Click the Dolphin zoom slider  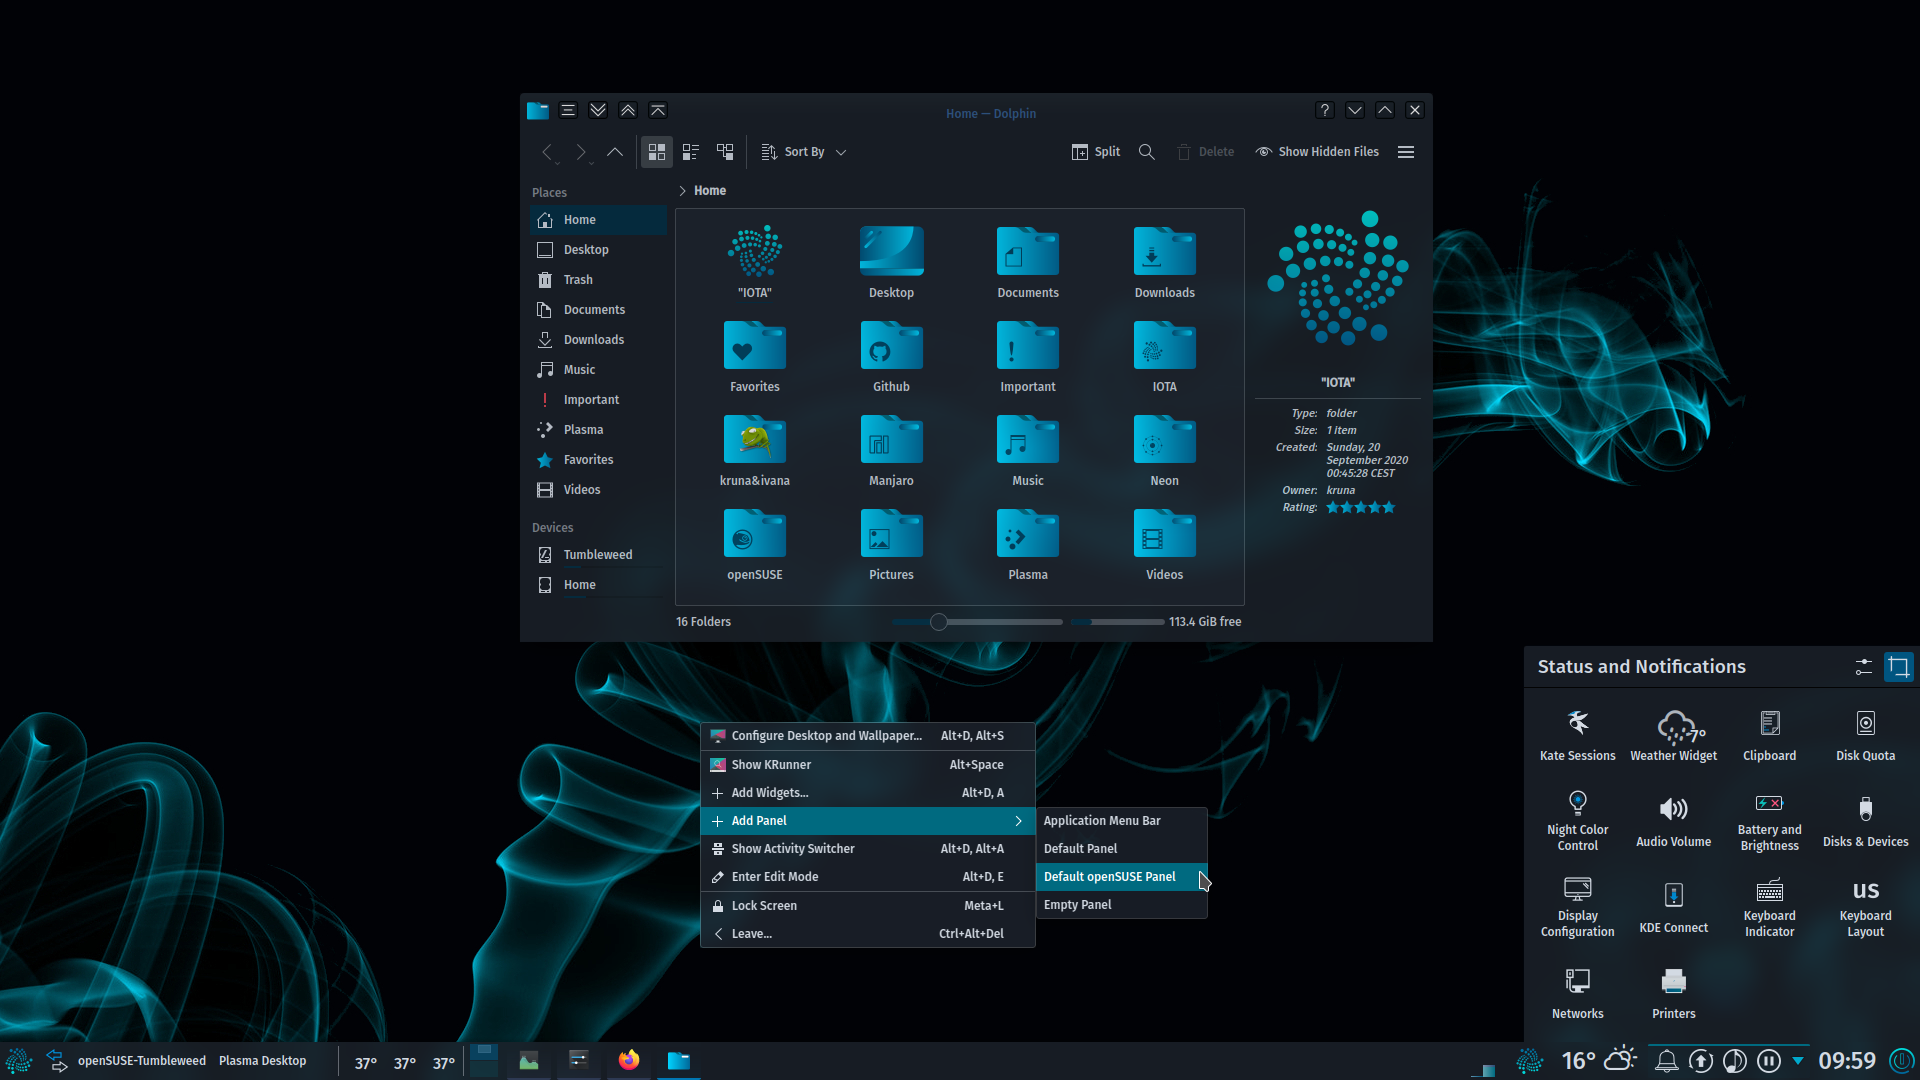(977, 622)
